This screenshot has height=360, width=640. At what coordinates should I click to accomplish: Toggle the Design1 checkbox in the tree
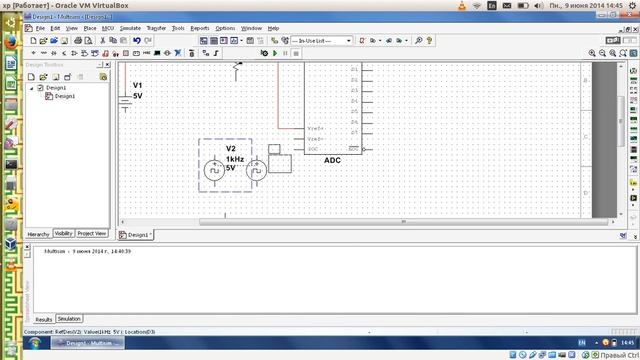tap(40, 88)
